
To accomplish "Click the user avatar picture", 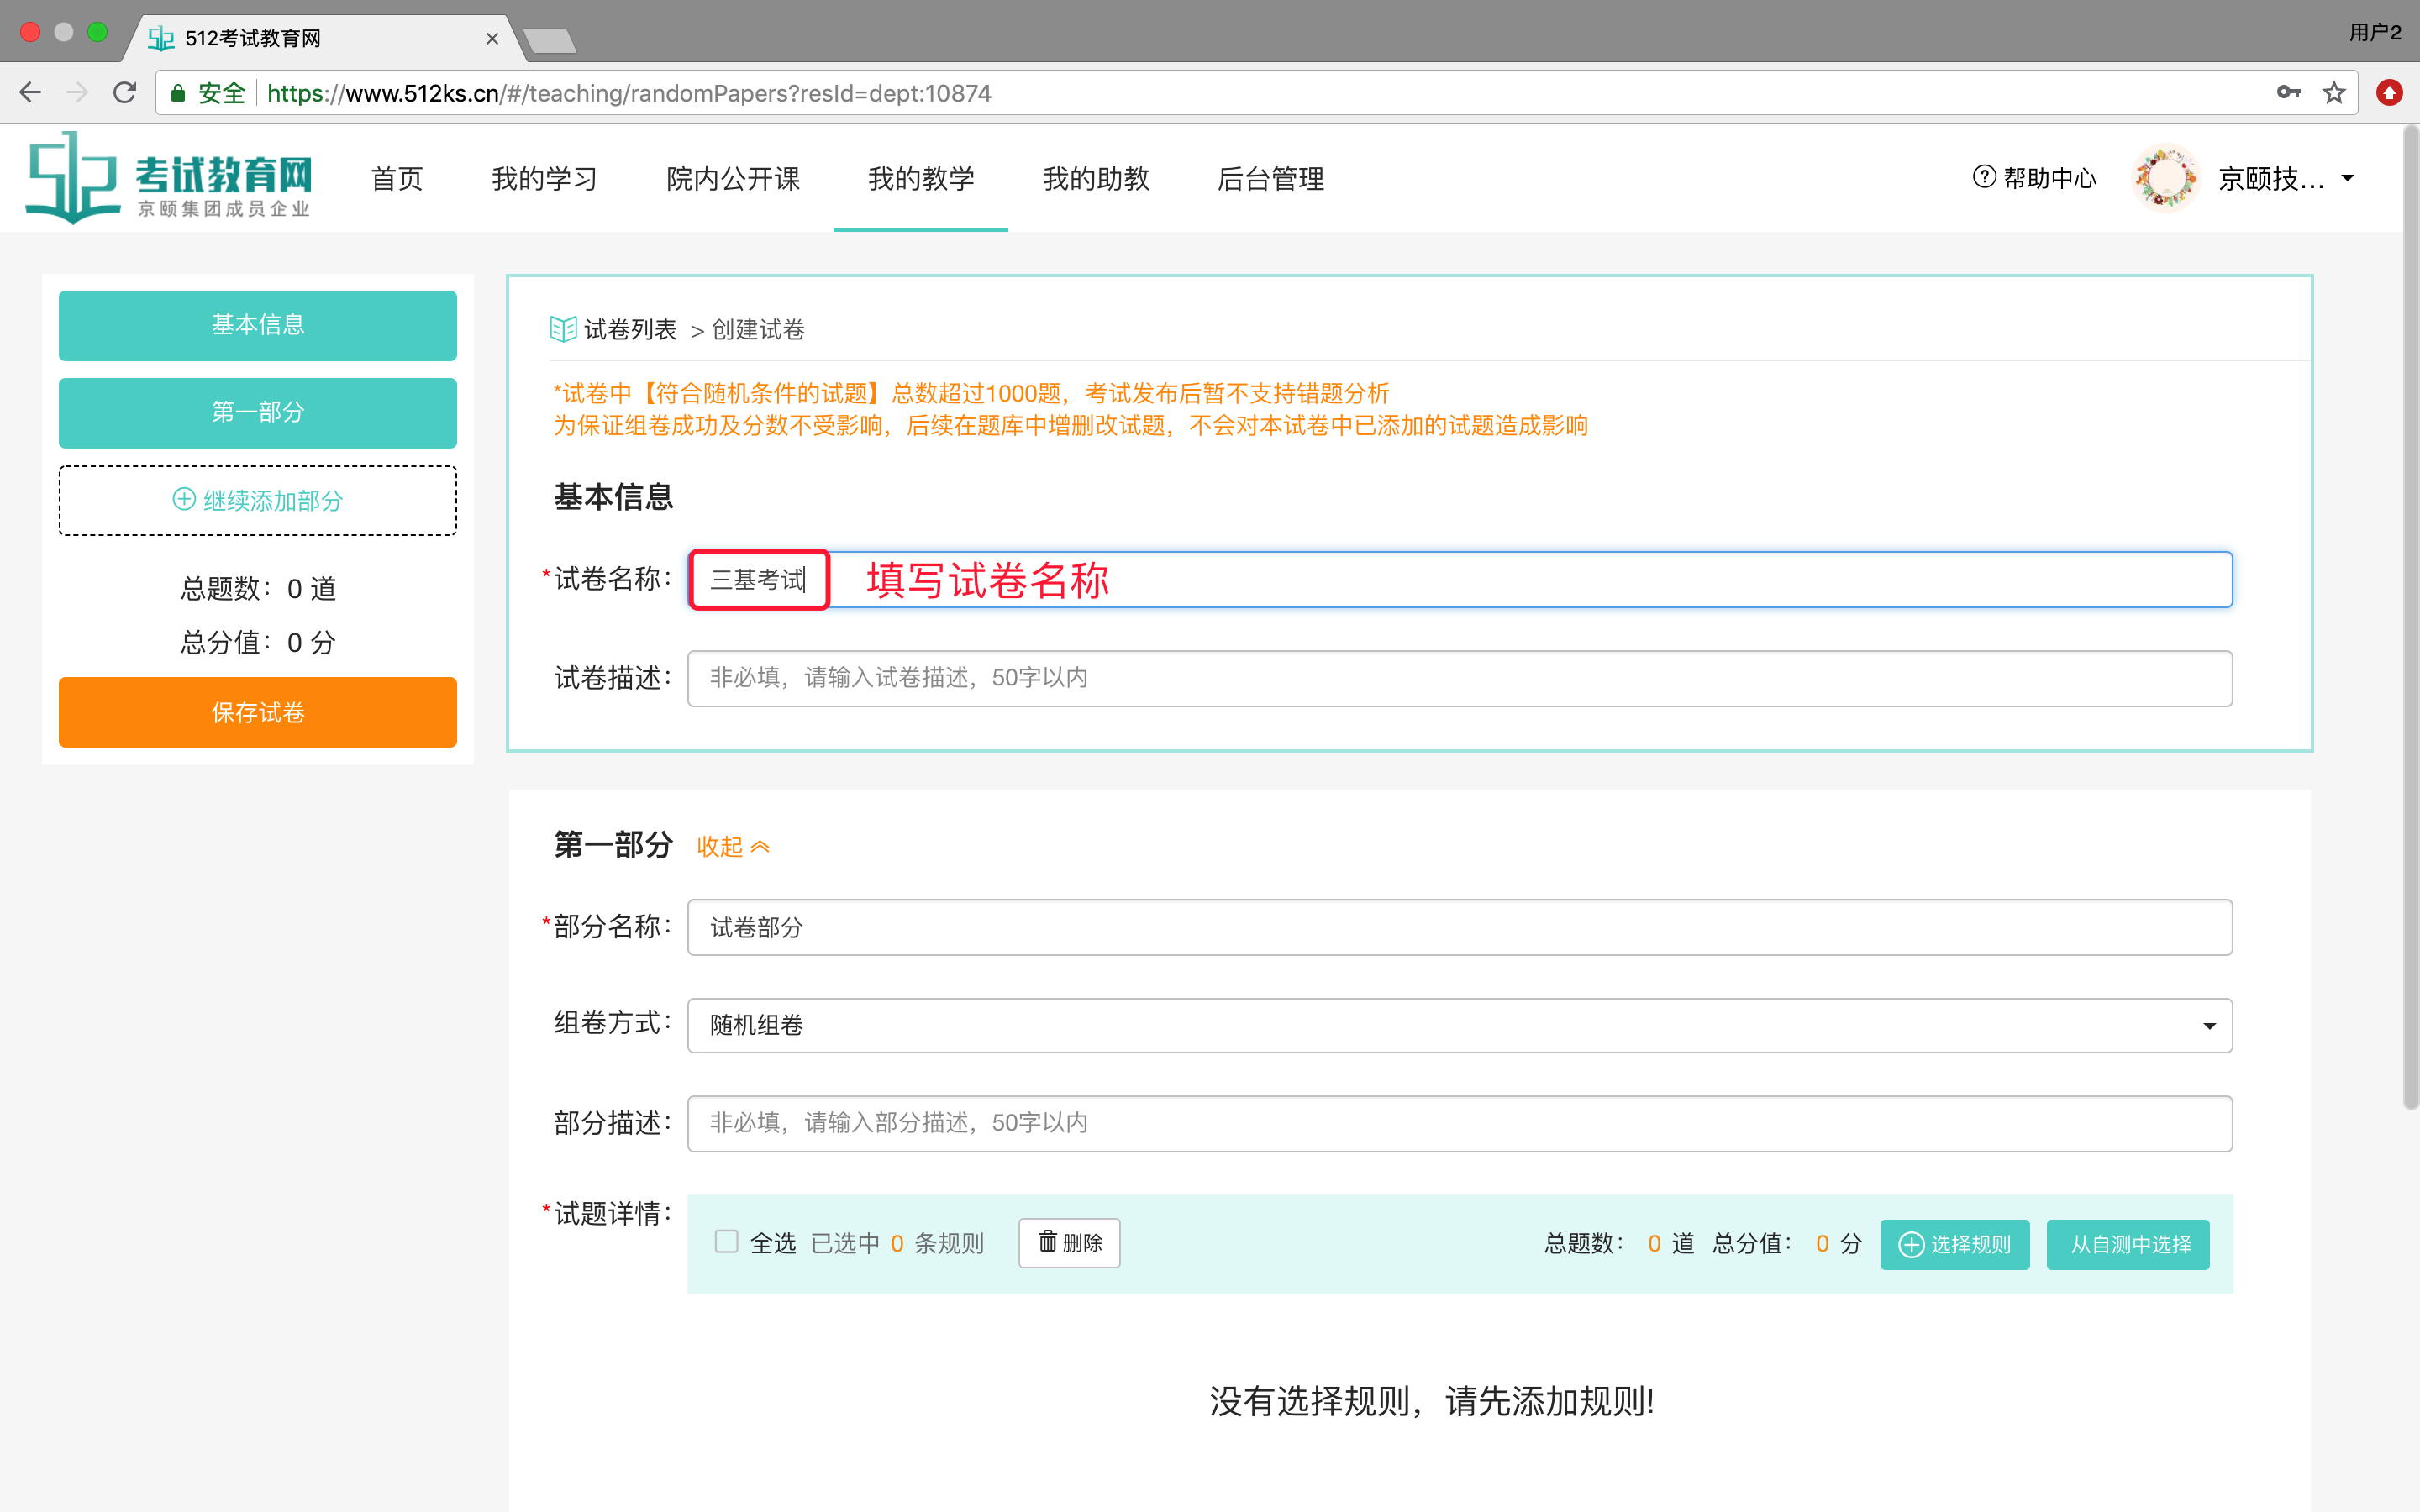I will 2164,178.
